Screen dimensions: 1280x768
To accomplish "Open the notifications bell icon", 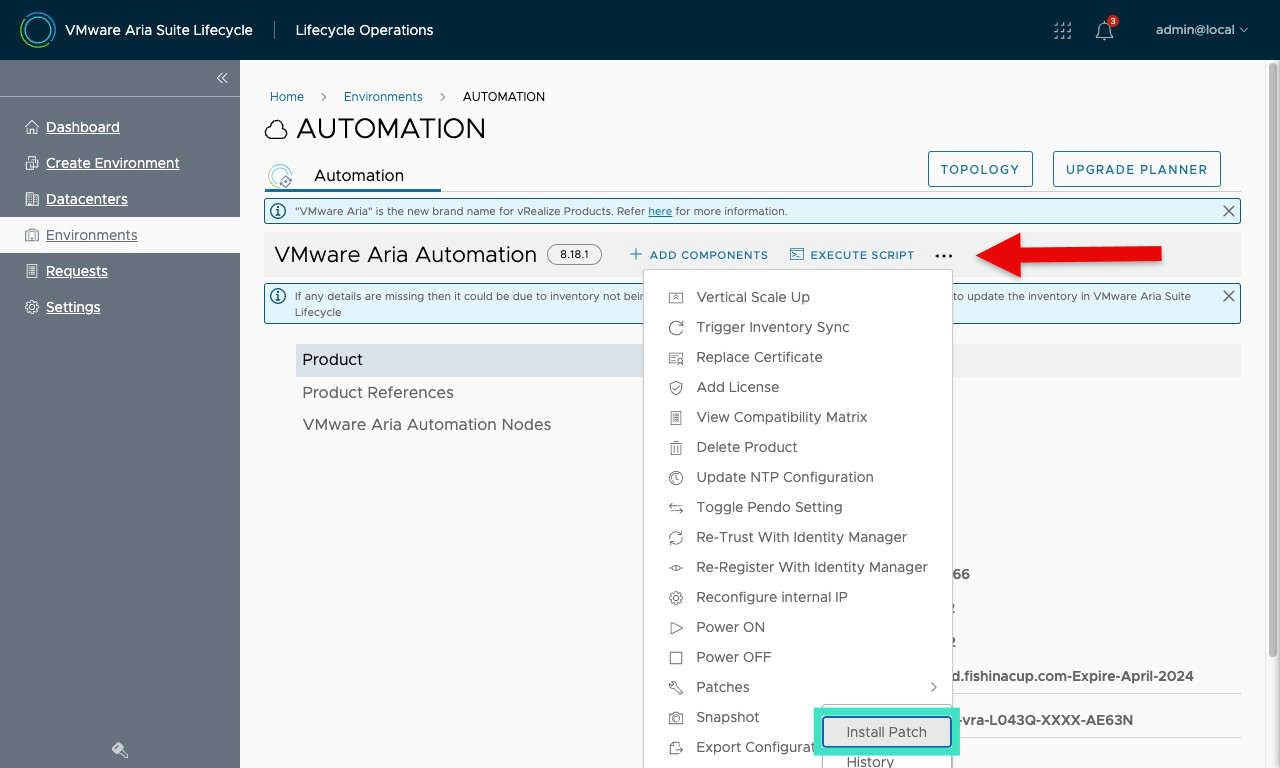I will pos(1105,30).
